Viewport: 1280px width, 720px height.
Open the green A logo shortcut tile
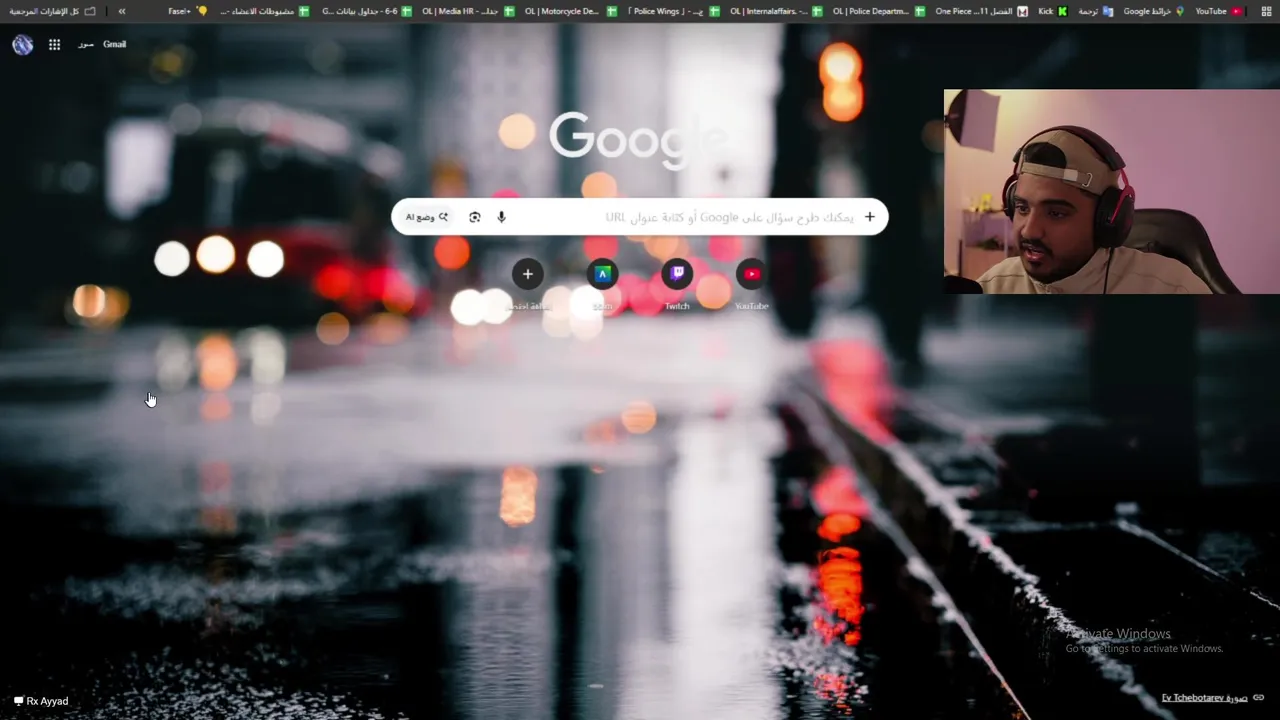coord(602,274)
